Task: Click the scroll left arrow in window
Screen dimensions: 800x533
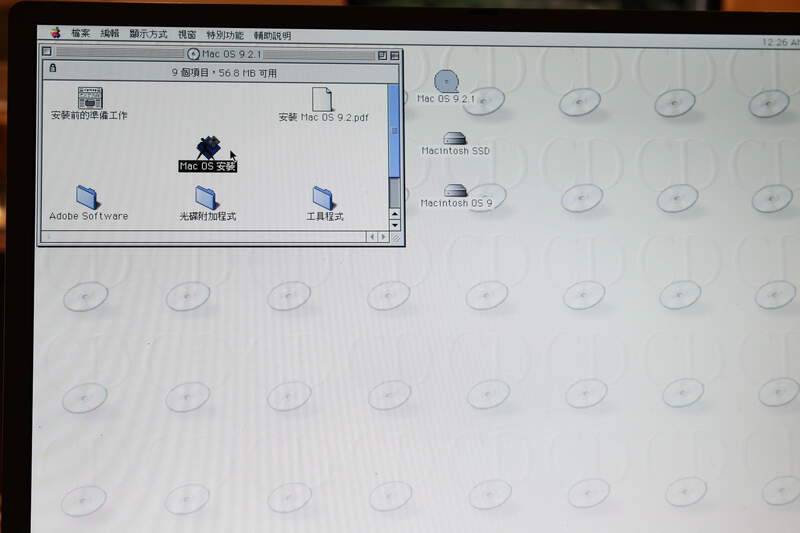Action: pyautogui.click(x=372, y=237)
